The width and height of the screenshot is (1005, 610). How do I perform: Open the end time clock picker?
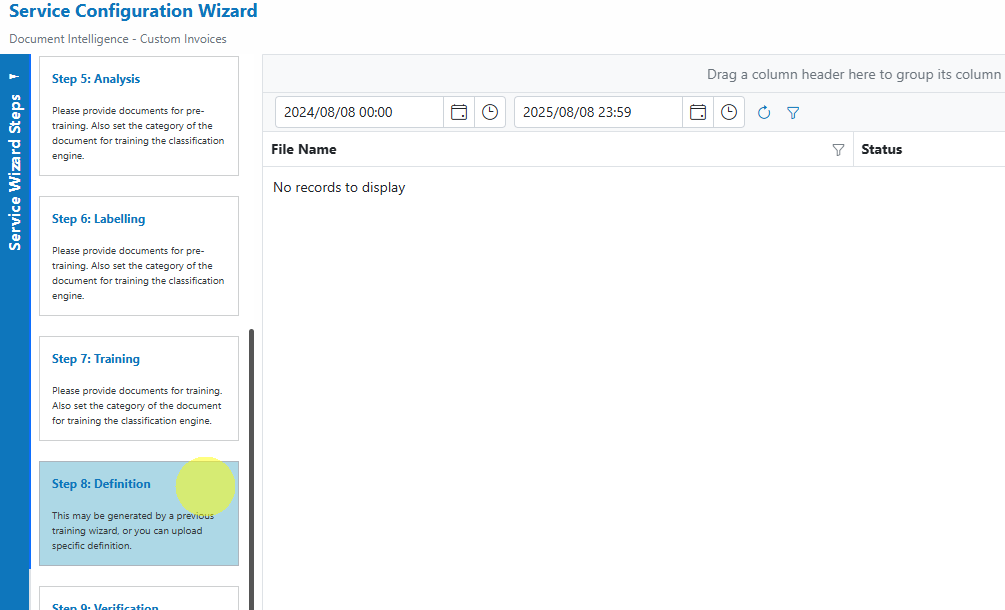729,112
